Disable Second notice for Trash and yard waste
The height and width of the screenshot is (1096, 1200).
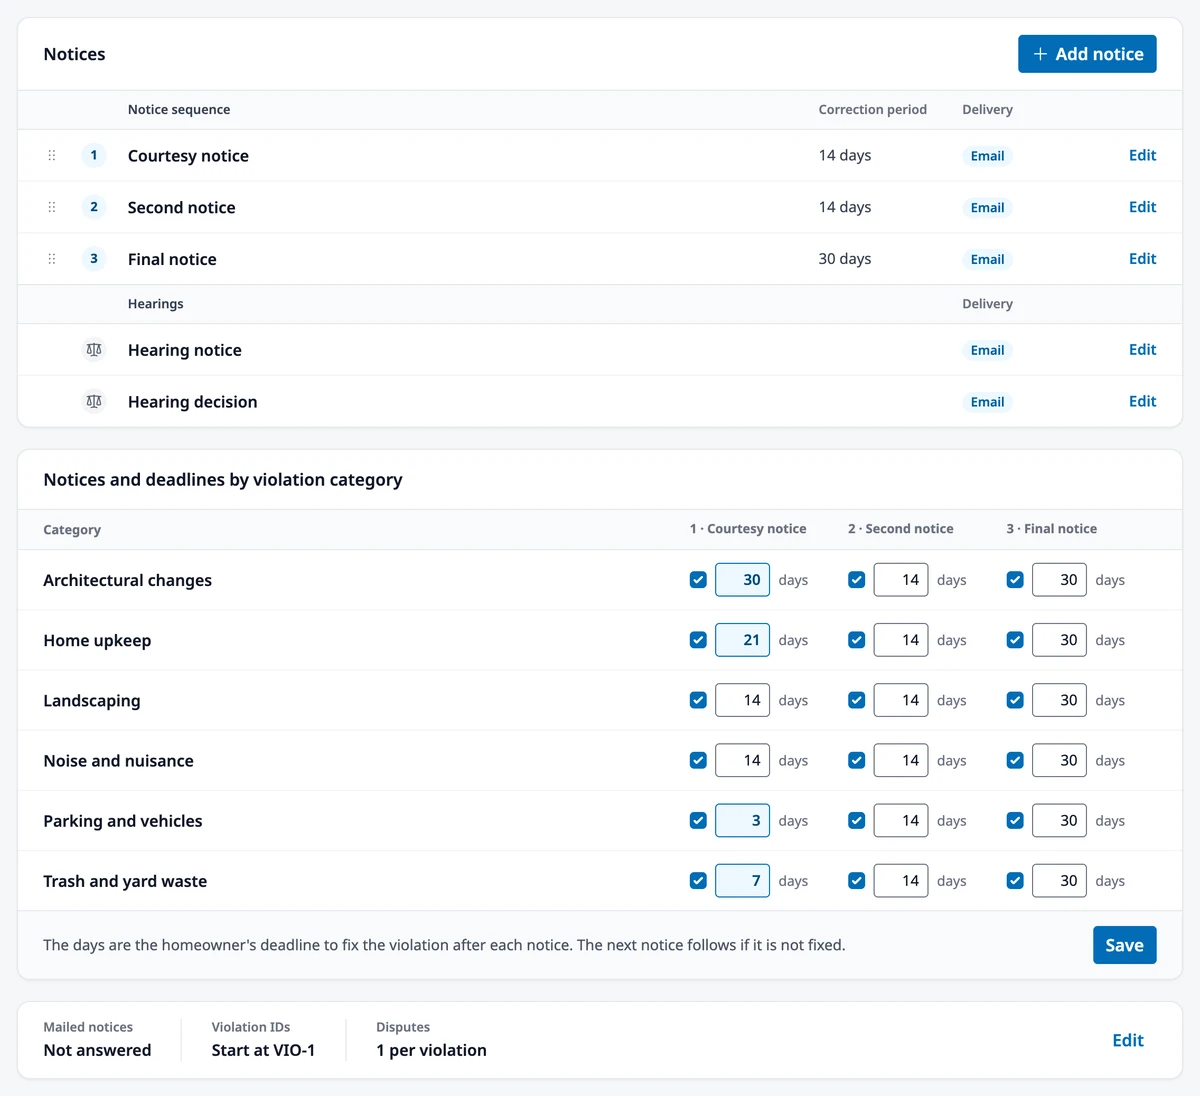857,881
